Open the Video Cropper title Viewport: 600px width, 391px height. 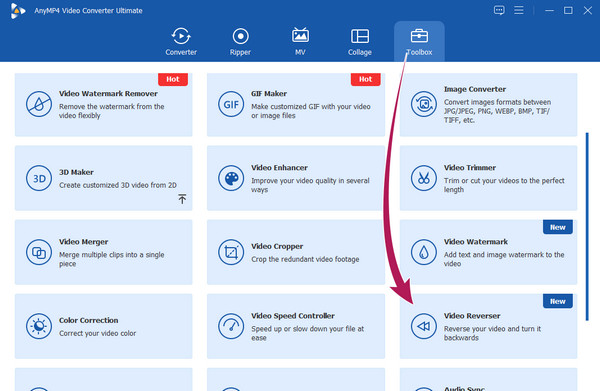pyautogui.click(x=277, y=246)
